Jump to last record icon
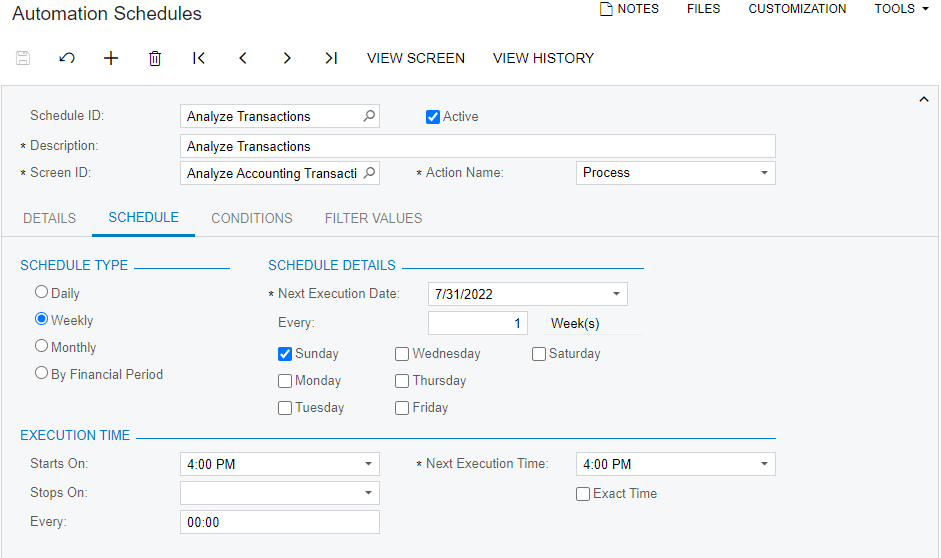 click(x=331, y=58)
